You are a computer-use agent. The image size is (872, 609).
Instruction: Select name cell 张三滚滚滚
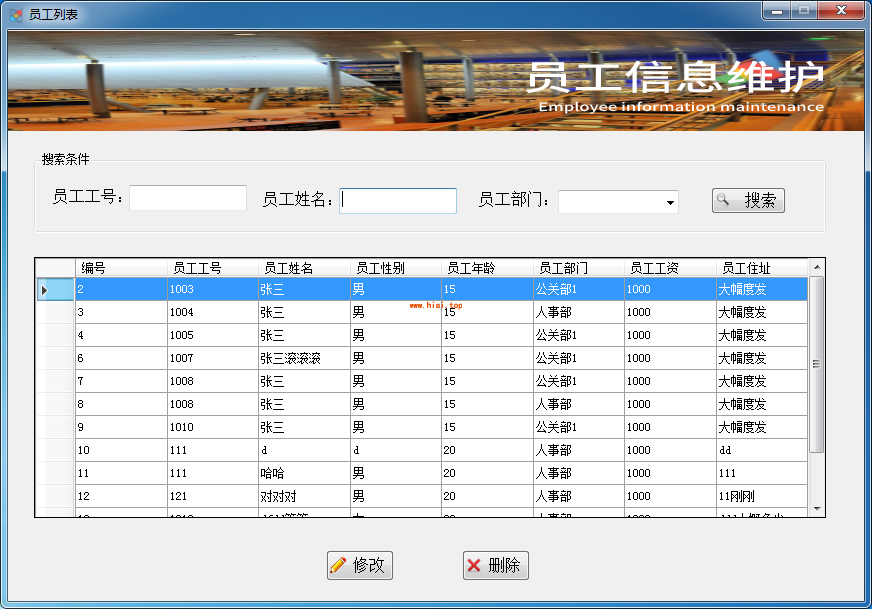coord(304,358)
